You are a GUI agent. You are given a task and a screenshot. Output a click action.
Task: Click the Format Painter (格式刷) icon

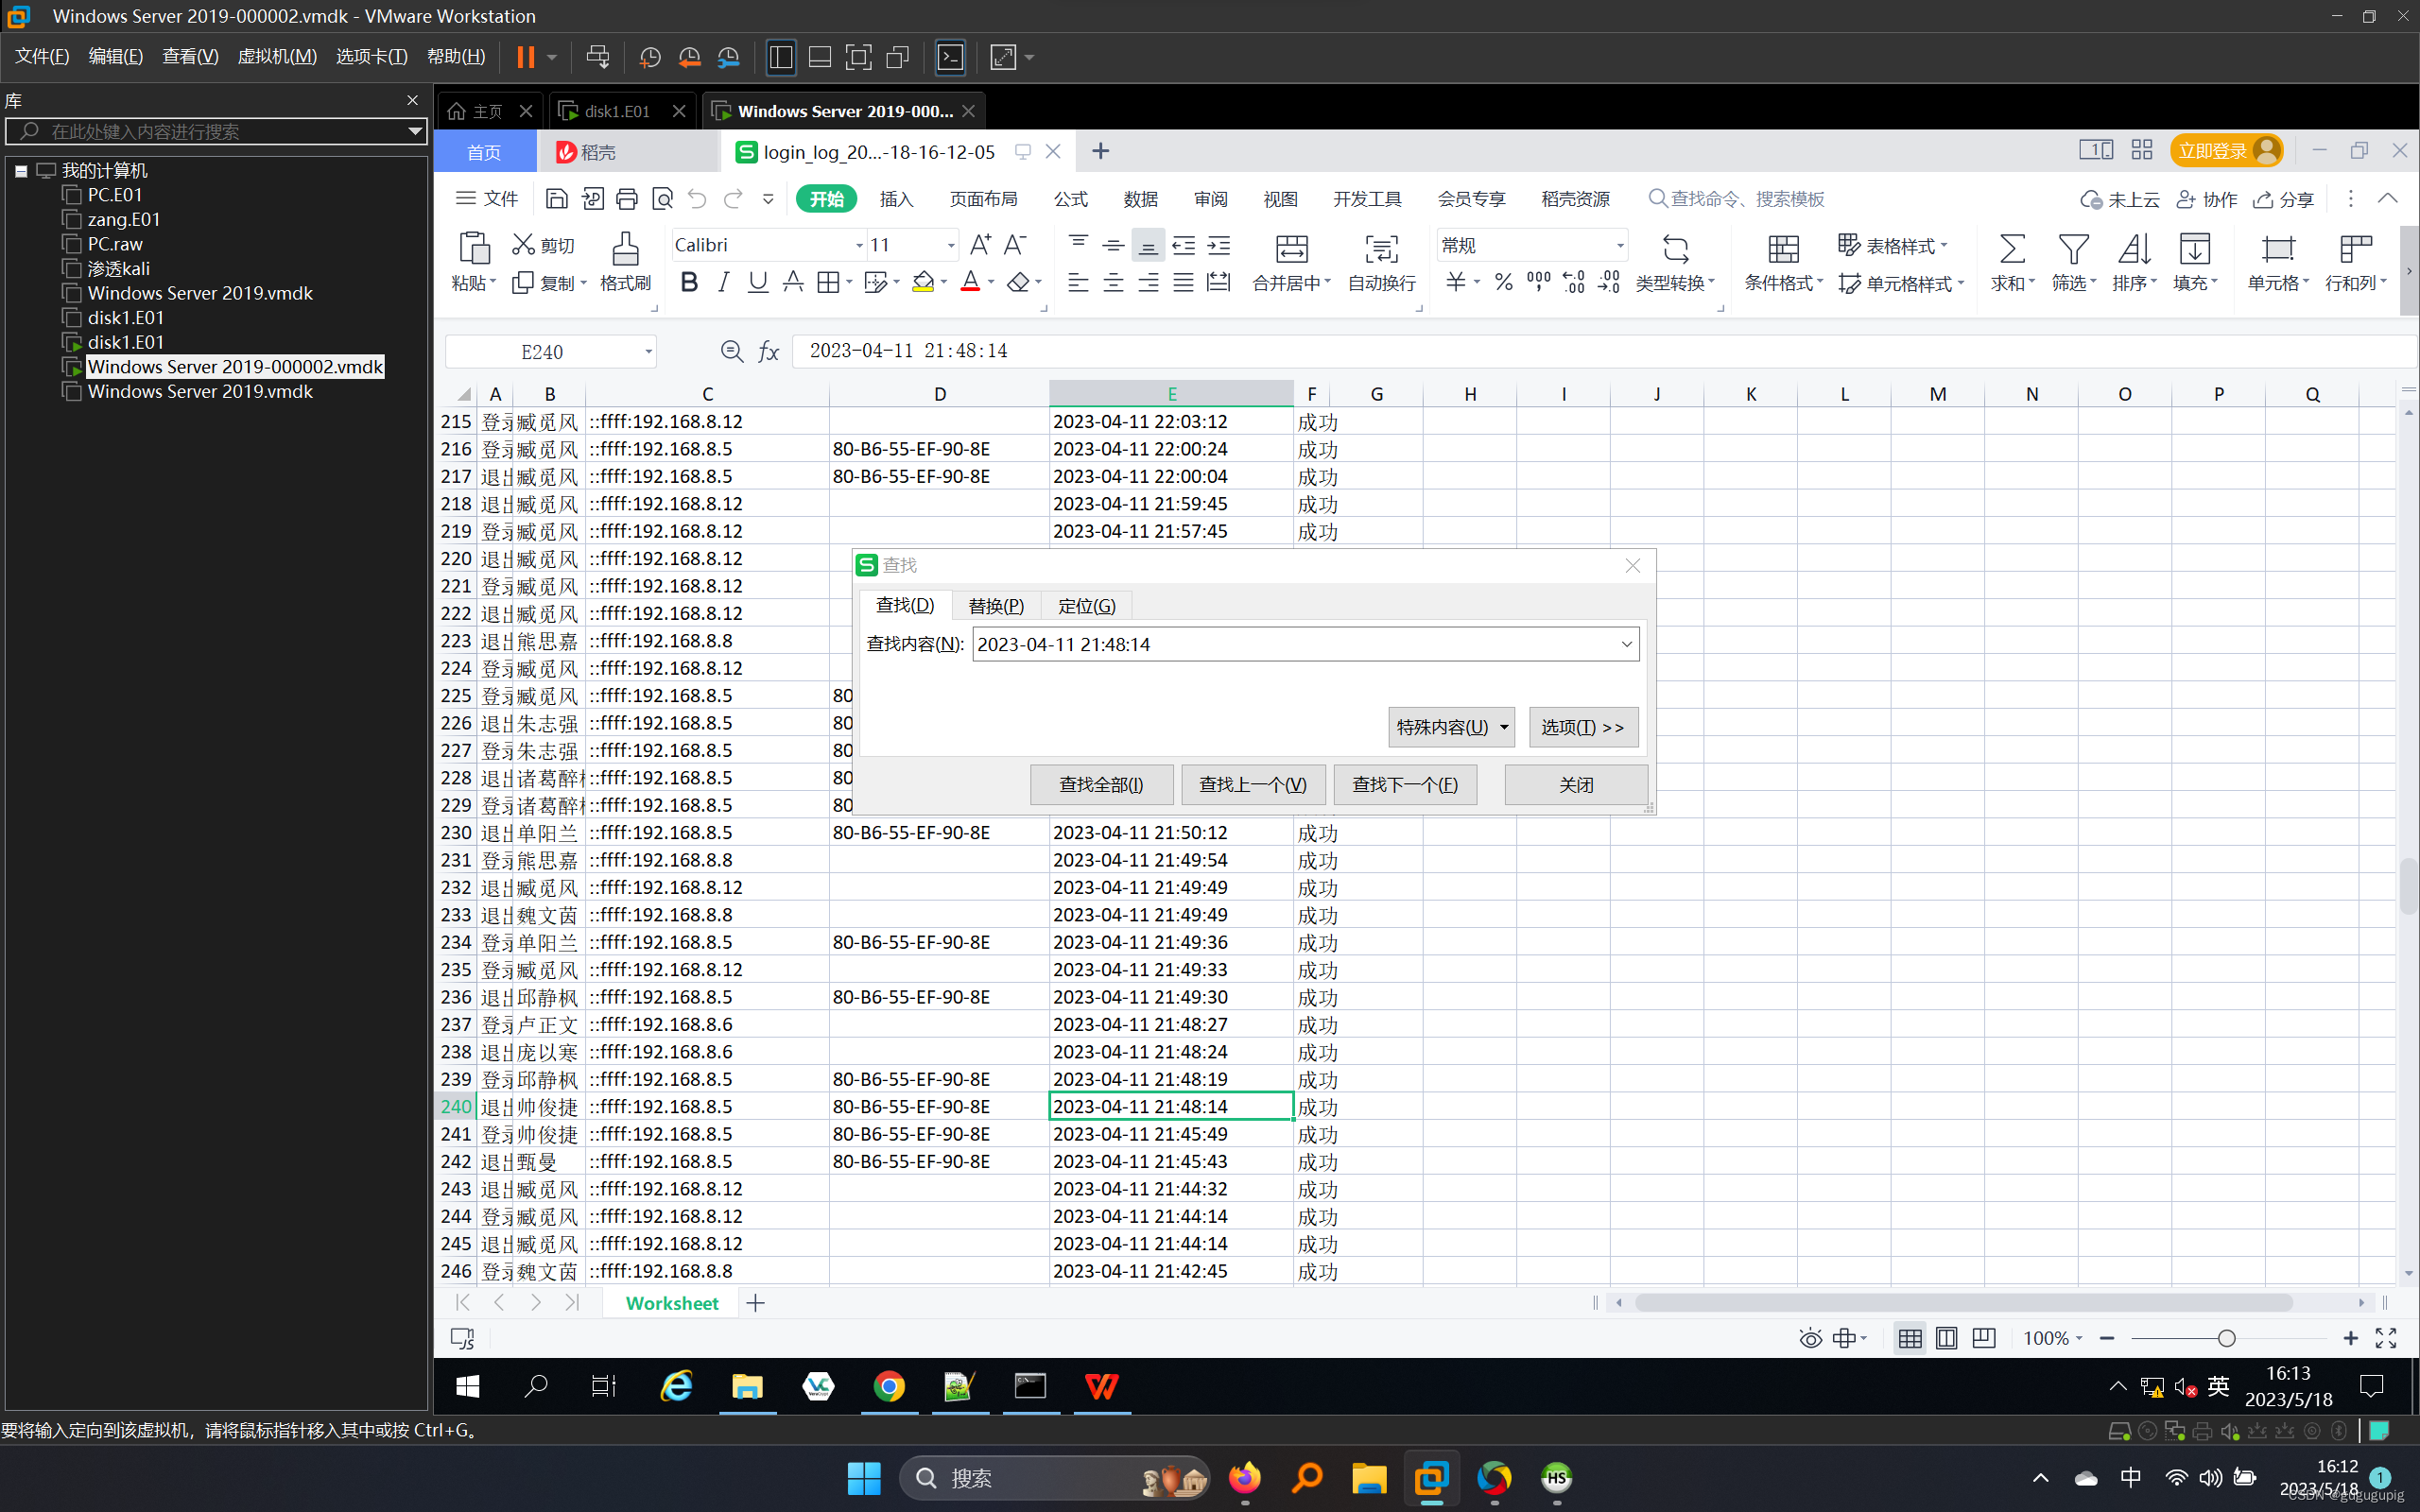click(x=625, y=250)
